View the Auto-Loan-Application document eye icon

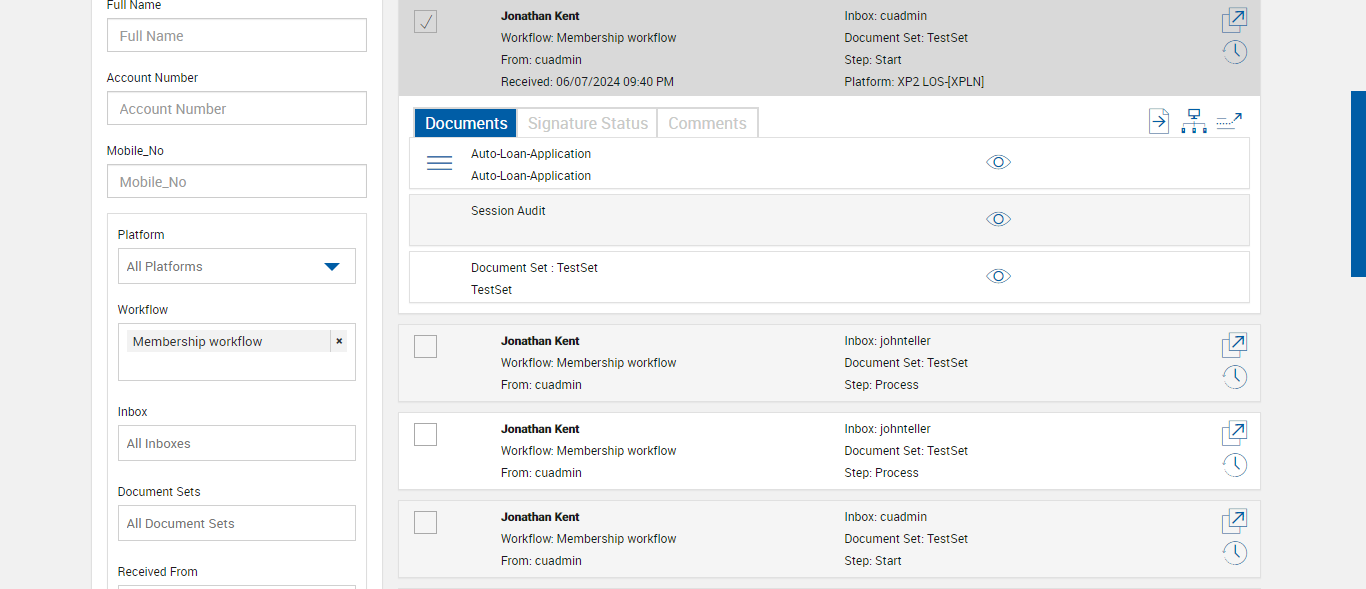[998, 162]
